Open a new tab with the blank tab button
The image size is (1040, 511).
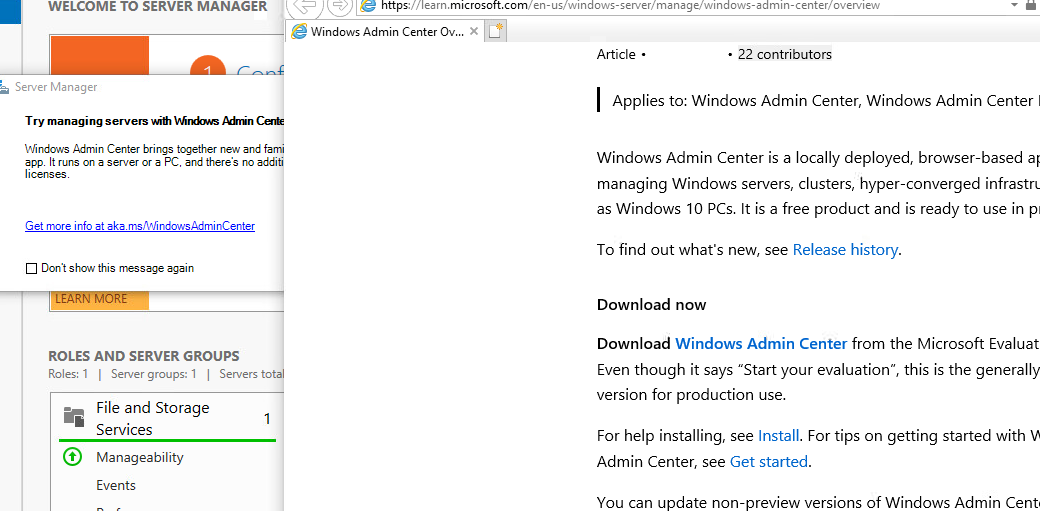[496, 32]
